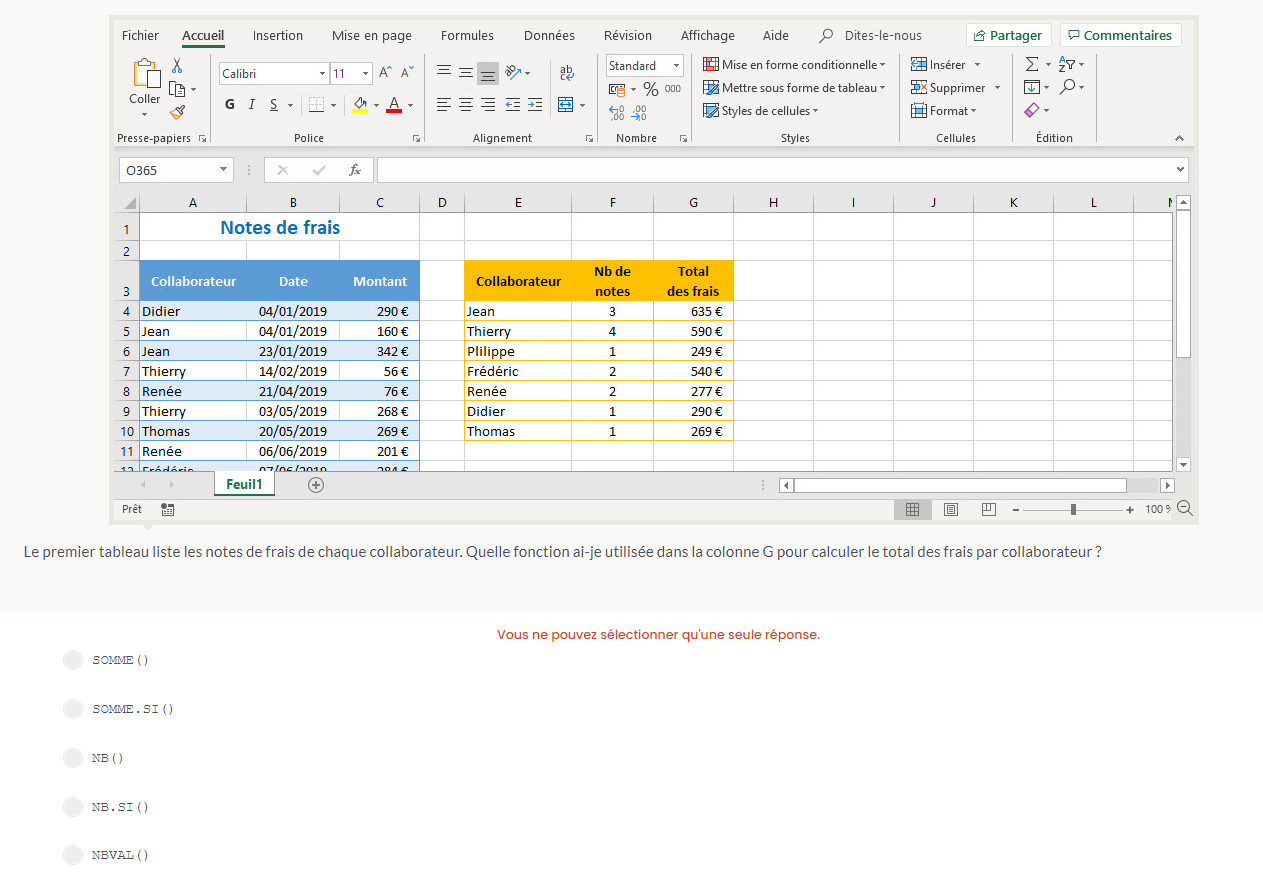Select the Feuil1 sheet tab

[x=244, y=484]
